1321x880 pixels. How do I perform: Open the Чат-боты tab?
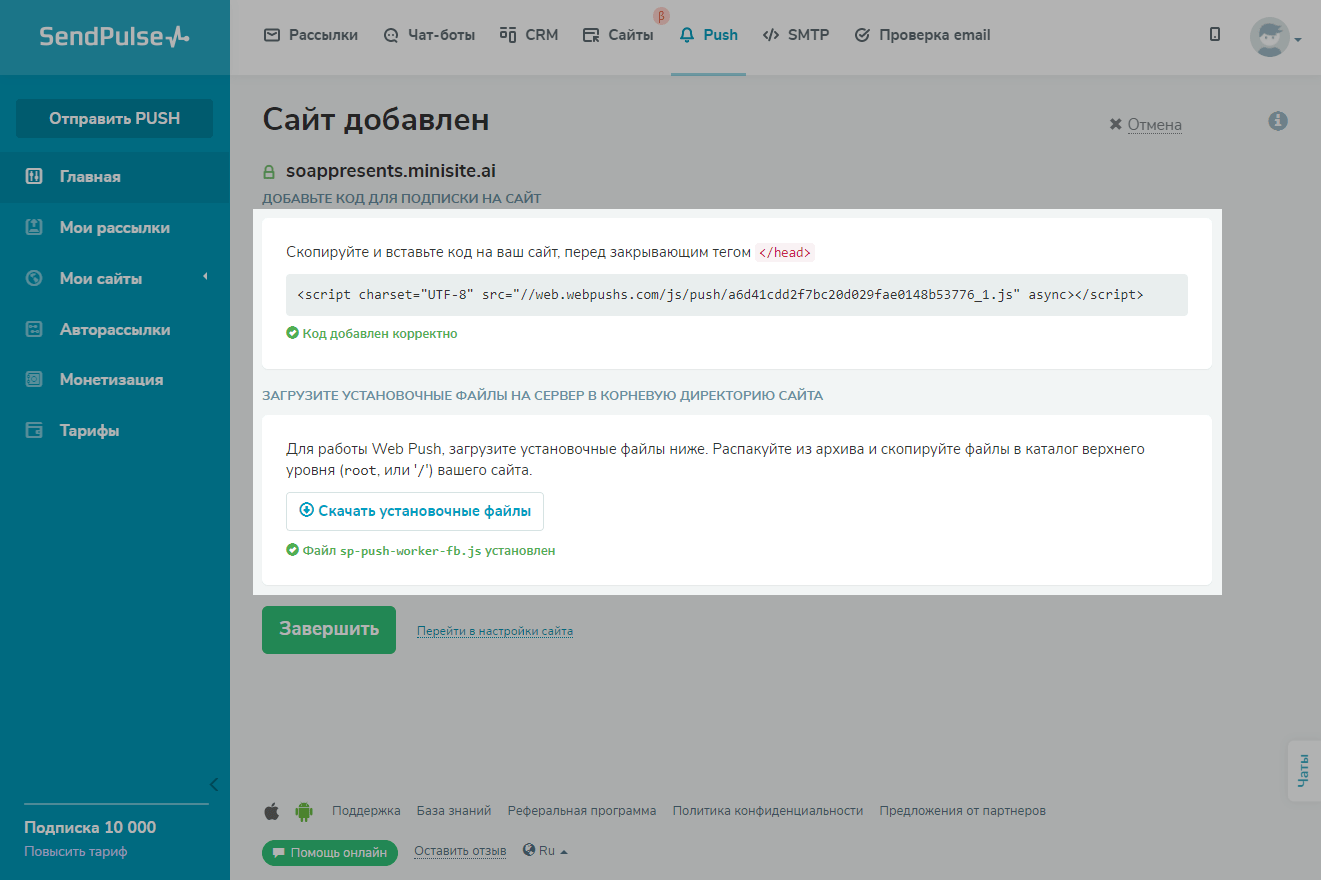coord(429,35)
